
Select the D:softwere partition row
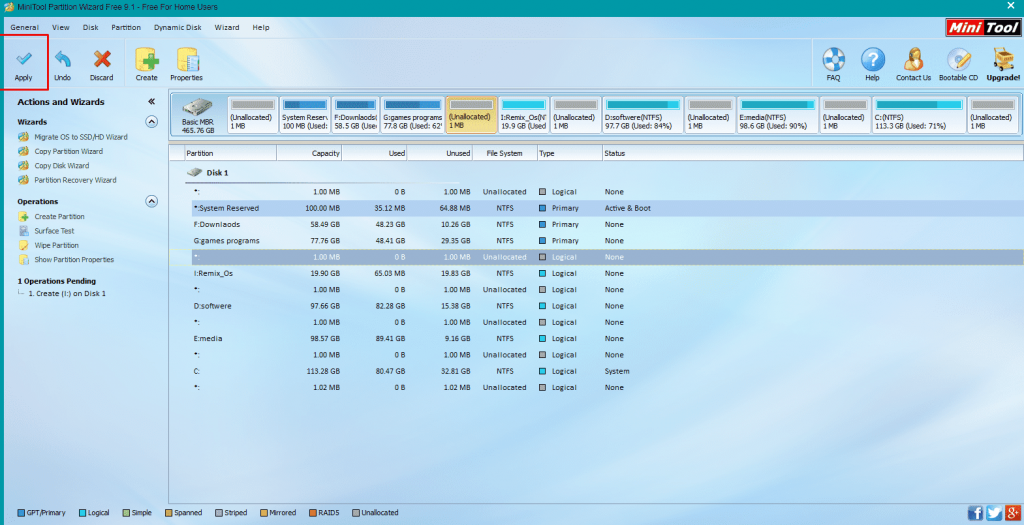(607, 306)
